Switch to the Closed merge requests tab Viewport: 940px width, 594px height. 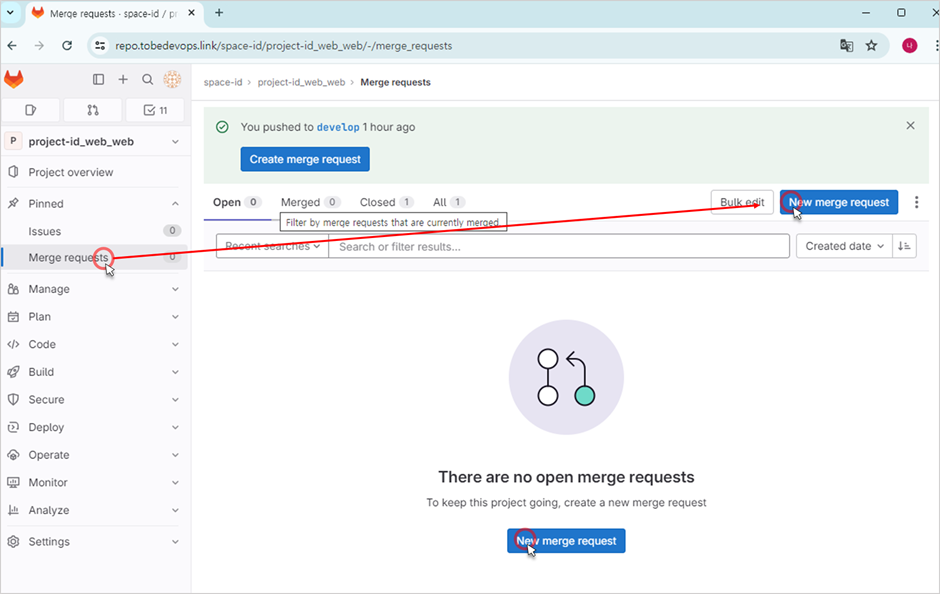386,202
